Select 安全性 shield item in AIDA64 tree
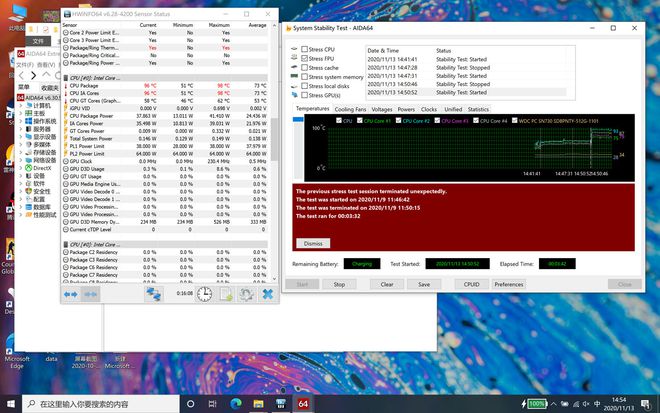 (x=38, y=192)
